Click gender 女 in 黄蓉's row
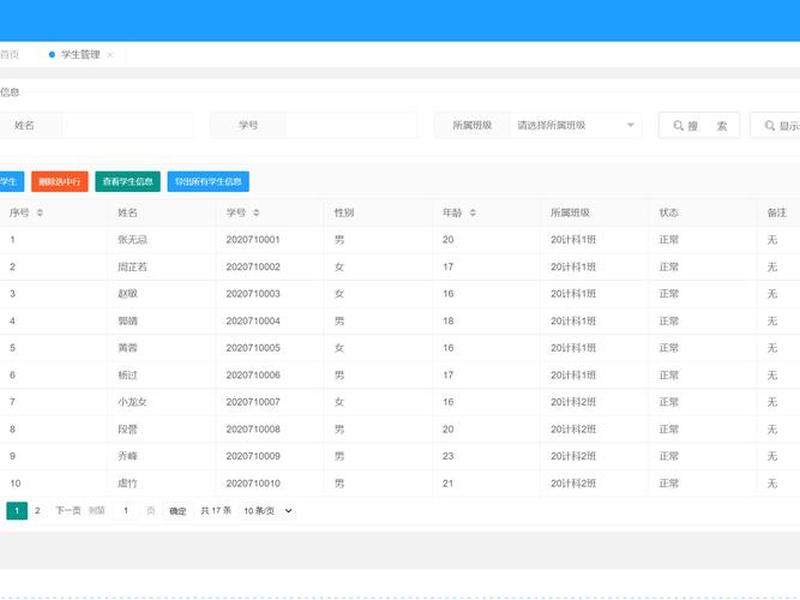This screenshot has width=800, height=600. point(339,348)
